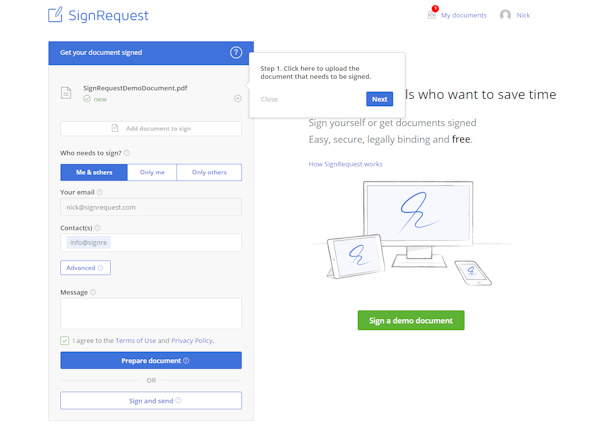
Task: Choose the Only others option
Action: point(209,173)
